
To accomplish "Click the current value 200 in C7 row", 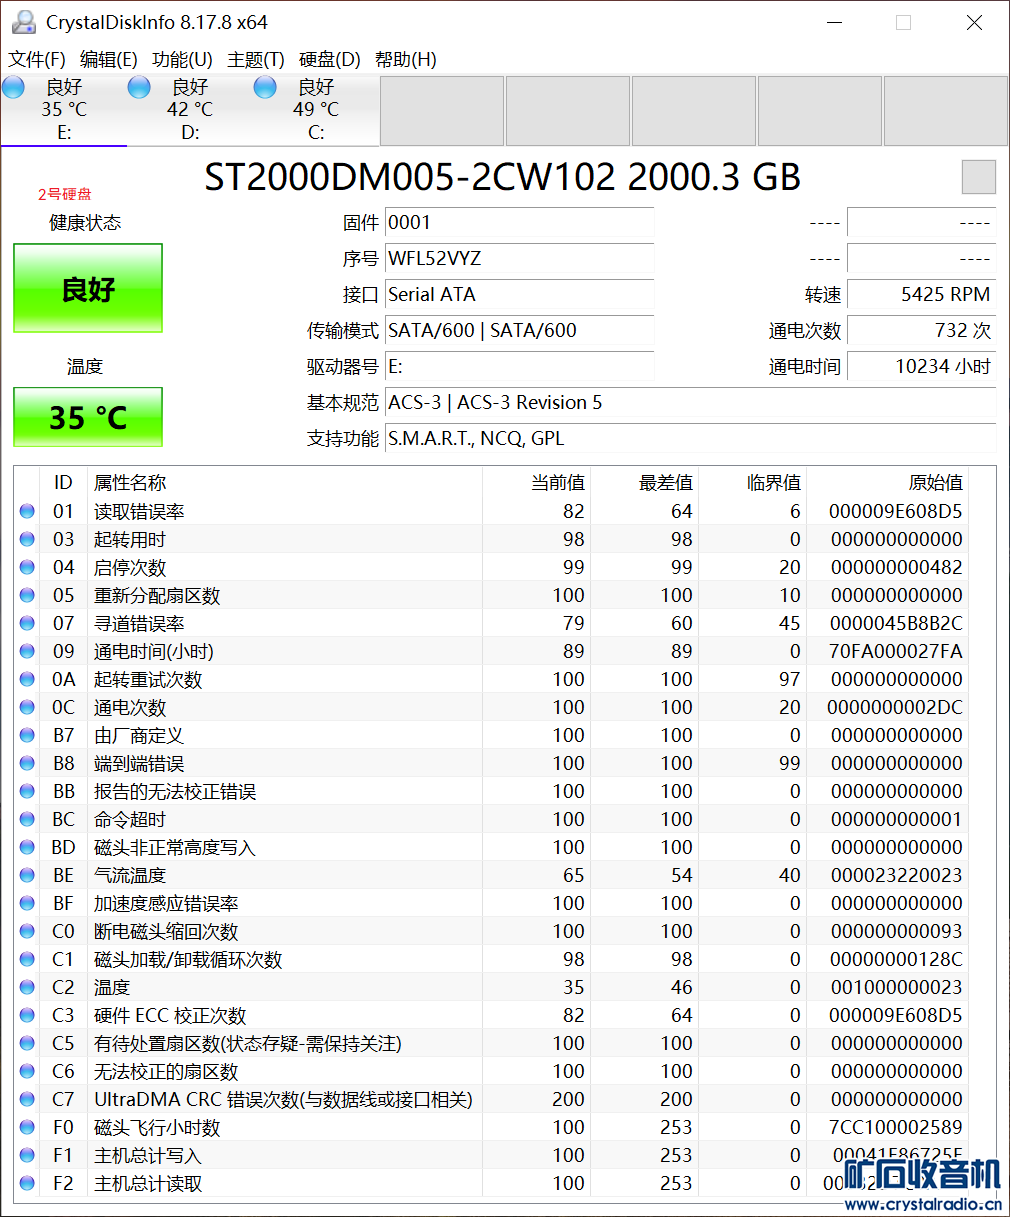I will pyautogui.click(x=568, y=1099).
